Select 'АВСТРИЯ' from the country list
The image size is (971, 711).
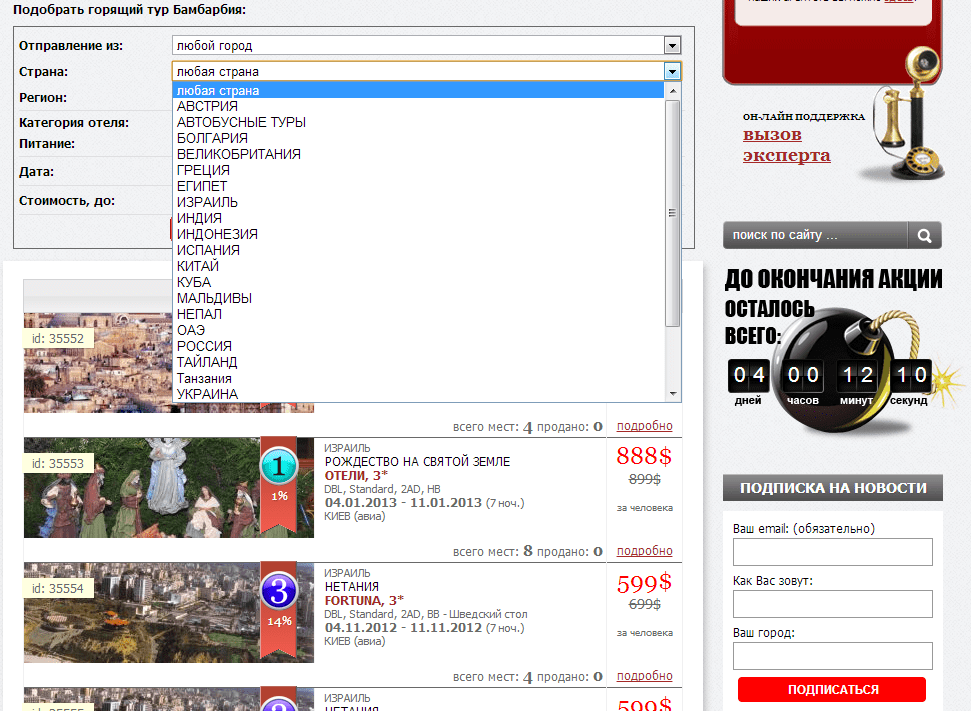click(418, 107)
